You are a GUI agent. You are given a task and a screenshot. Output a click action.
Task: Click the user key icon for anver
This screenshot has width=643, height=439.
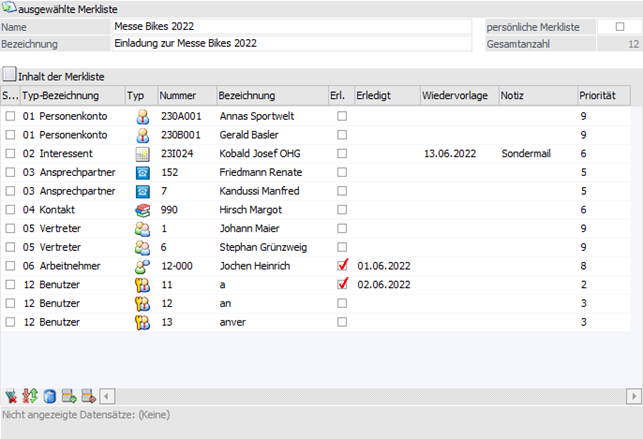click(142, 322)
